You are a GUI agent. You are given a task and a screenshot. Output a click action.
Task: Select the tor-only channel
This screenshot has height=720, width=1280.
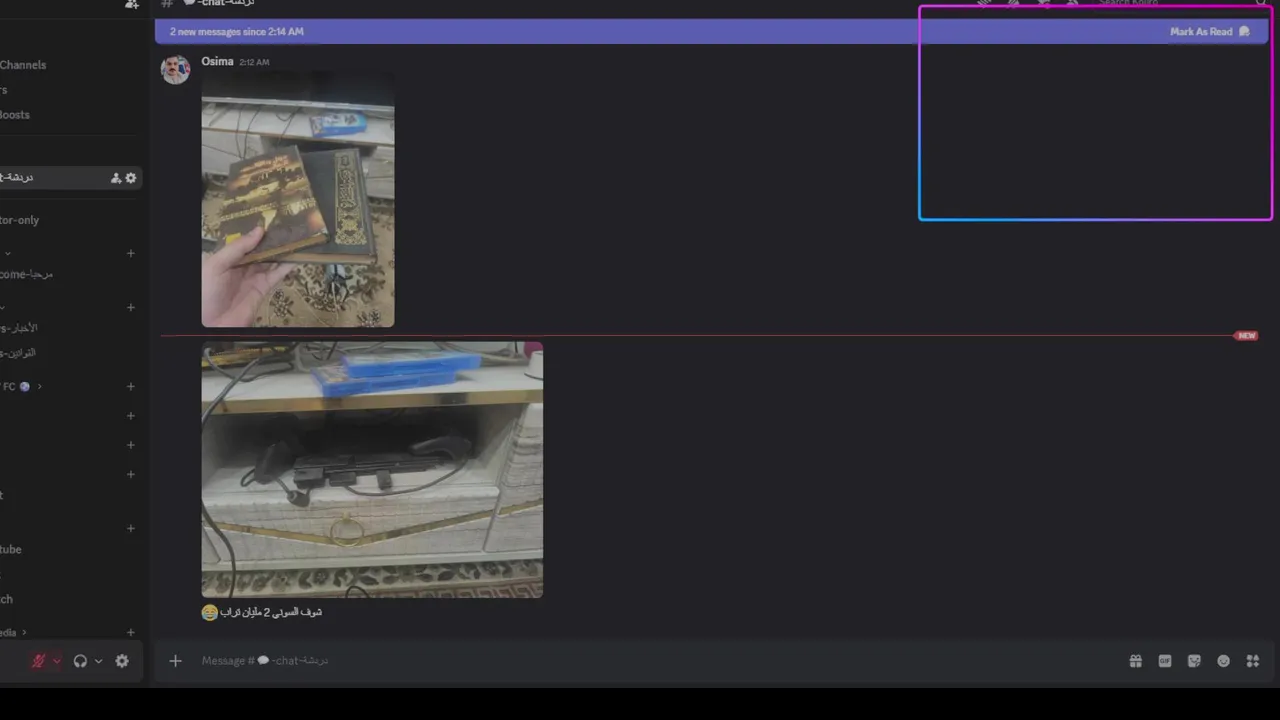20,220
